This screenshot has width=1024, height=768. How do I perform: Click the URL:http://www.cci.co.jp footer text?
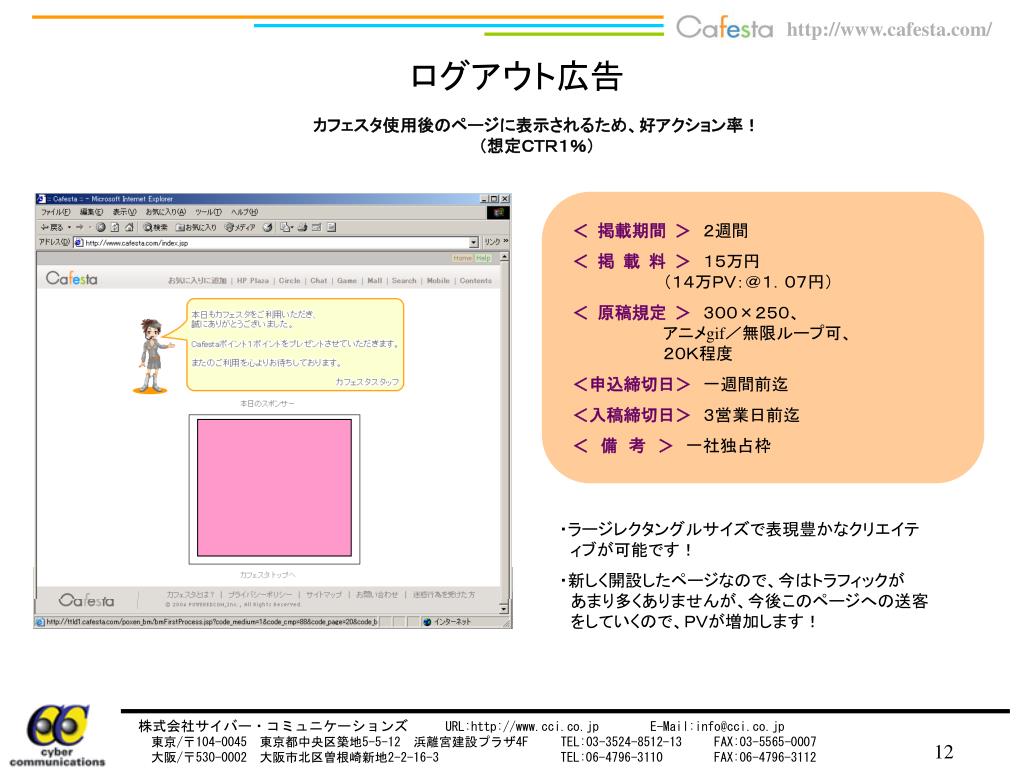coord(522,726)
